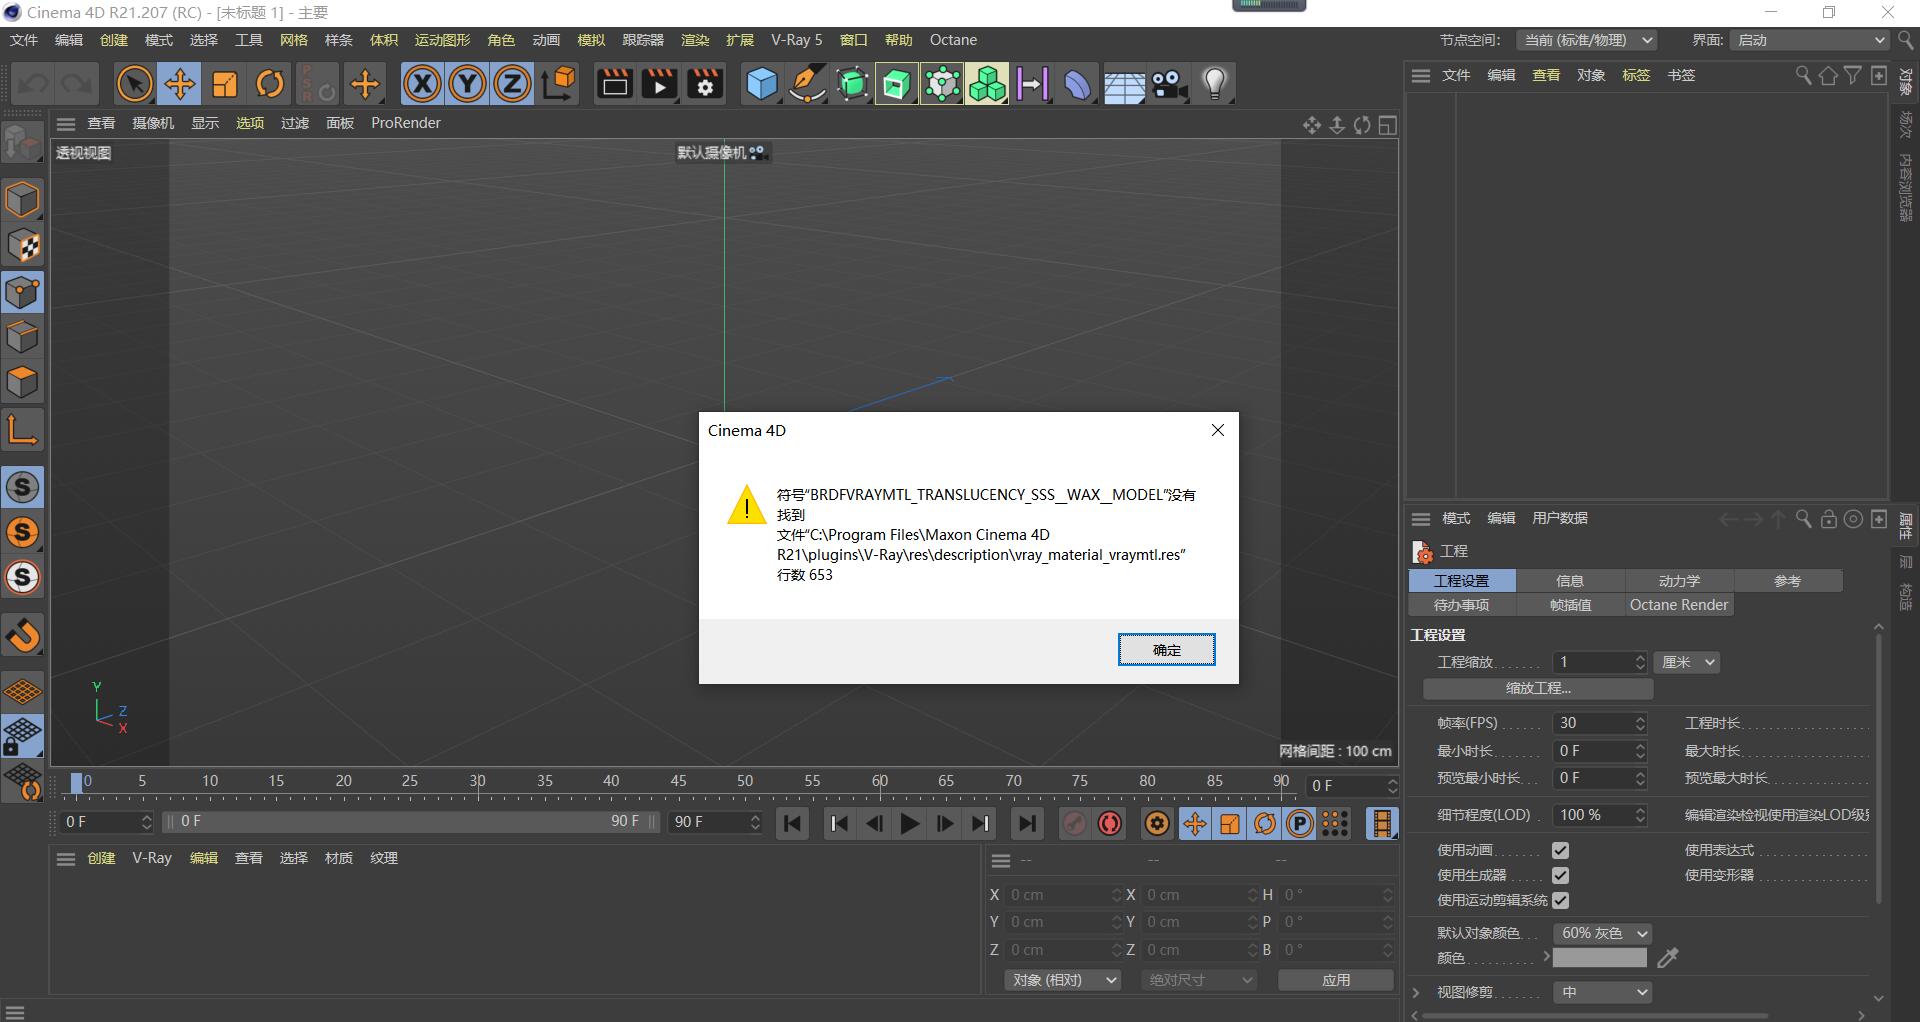Screen dimensions: 1920x1022
Task: Switch to texture mode checker icon
Action: click(22, 246)
